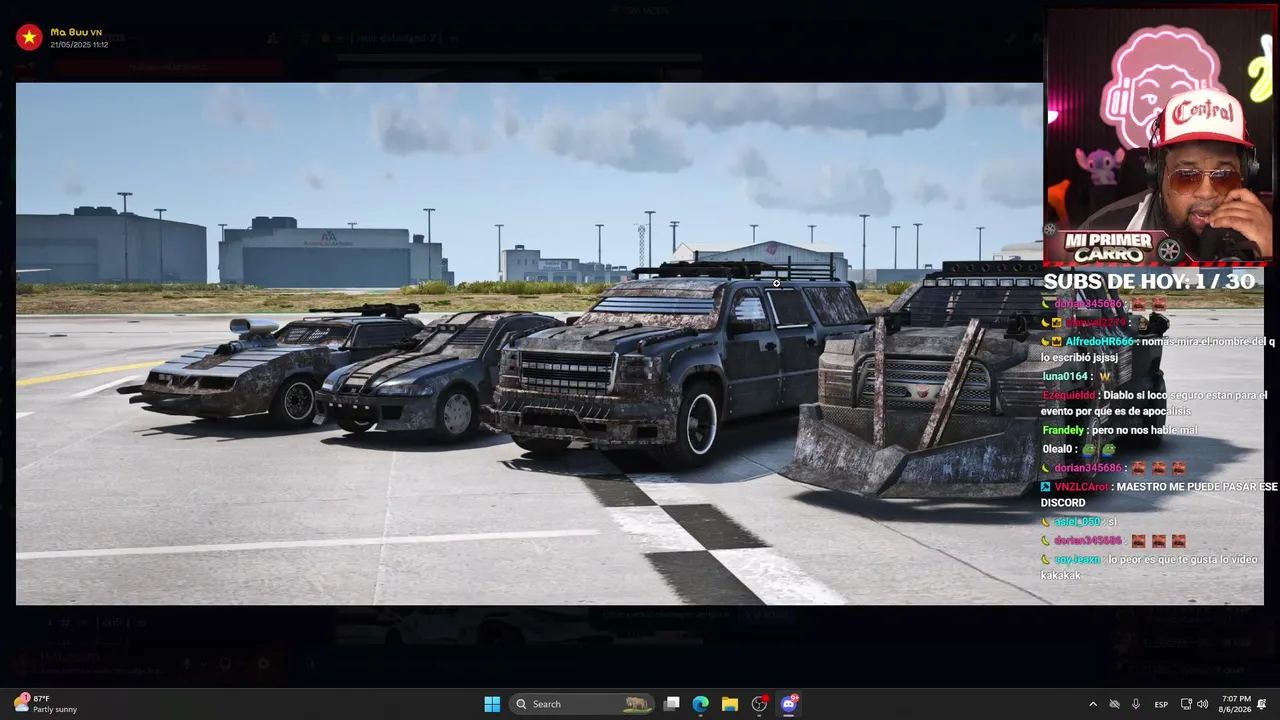This screenshot has width=1280, height=720.
Task: Click the SUBS DE HOY: 1 / 30 counter
Action: click(1149, 282)
